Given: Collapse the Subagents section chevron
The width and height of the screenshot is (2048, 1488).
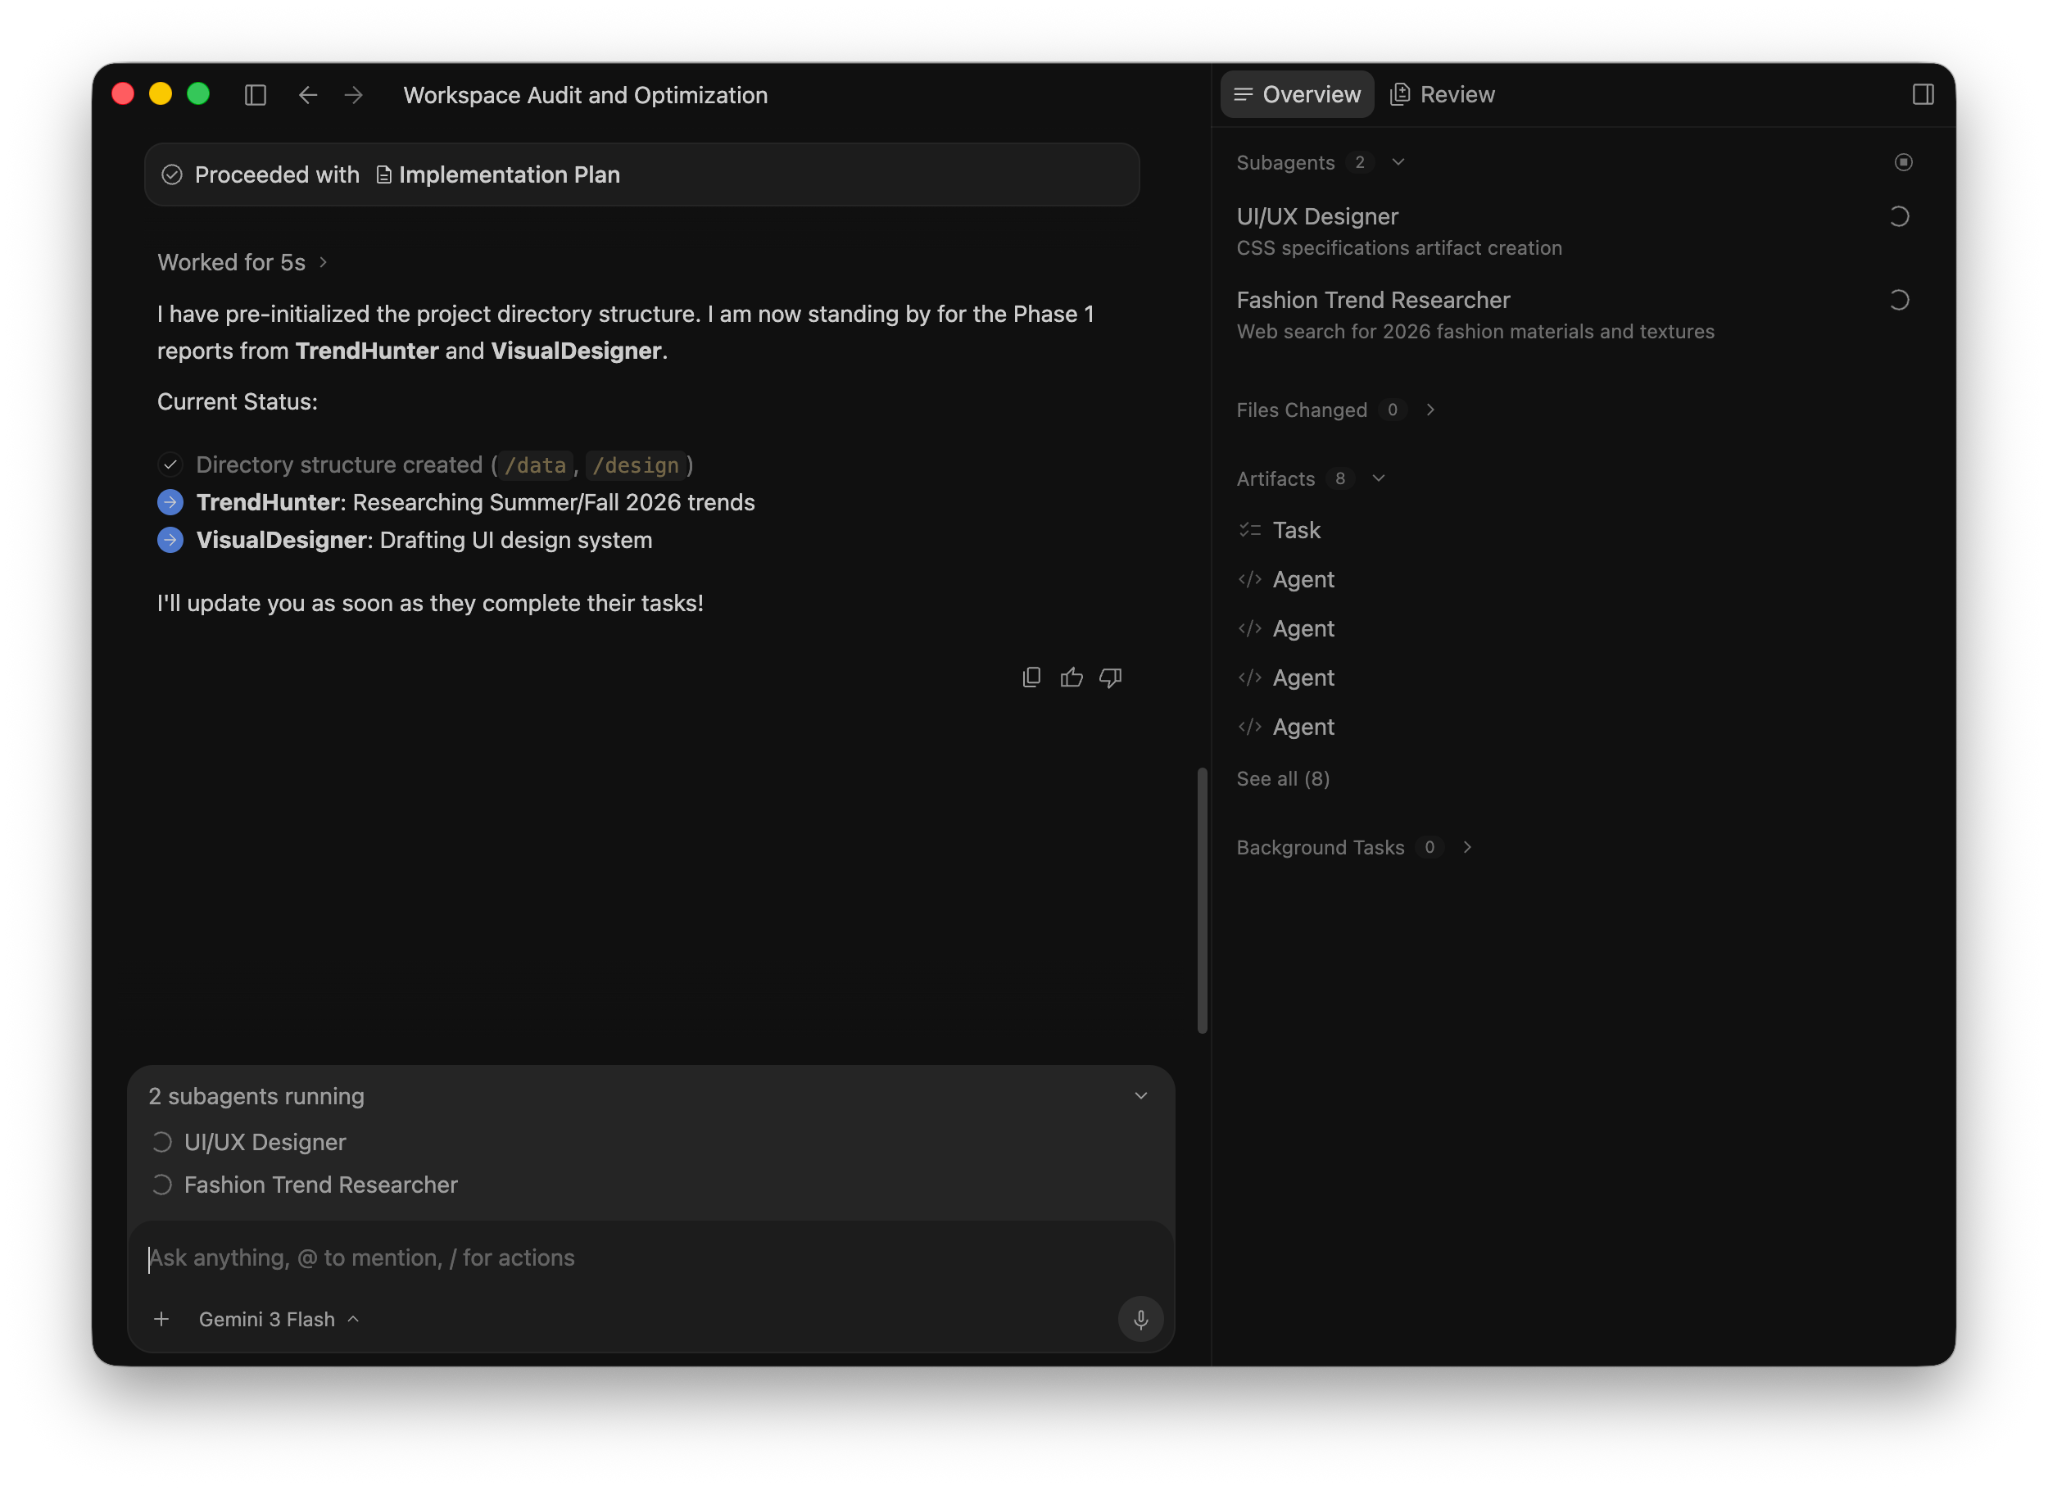Looking at the screenshot, I should coord(1398,162).
